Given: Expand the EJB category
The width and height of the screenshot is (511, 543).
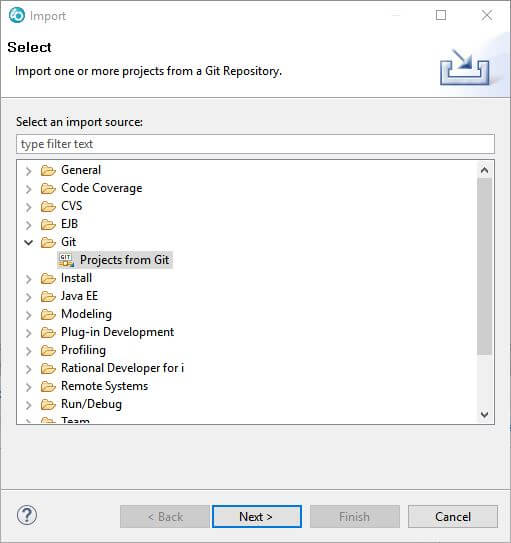Looking at the screenshot, I should tap(29, 225).
